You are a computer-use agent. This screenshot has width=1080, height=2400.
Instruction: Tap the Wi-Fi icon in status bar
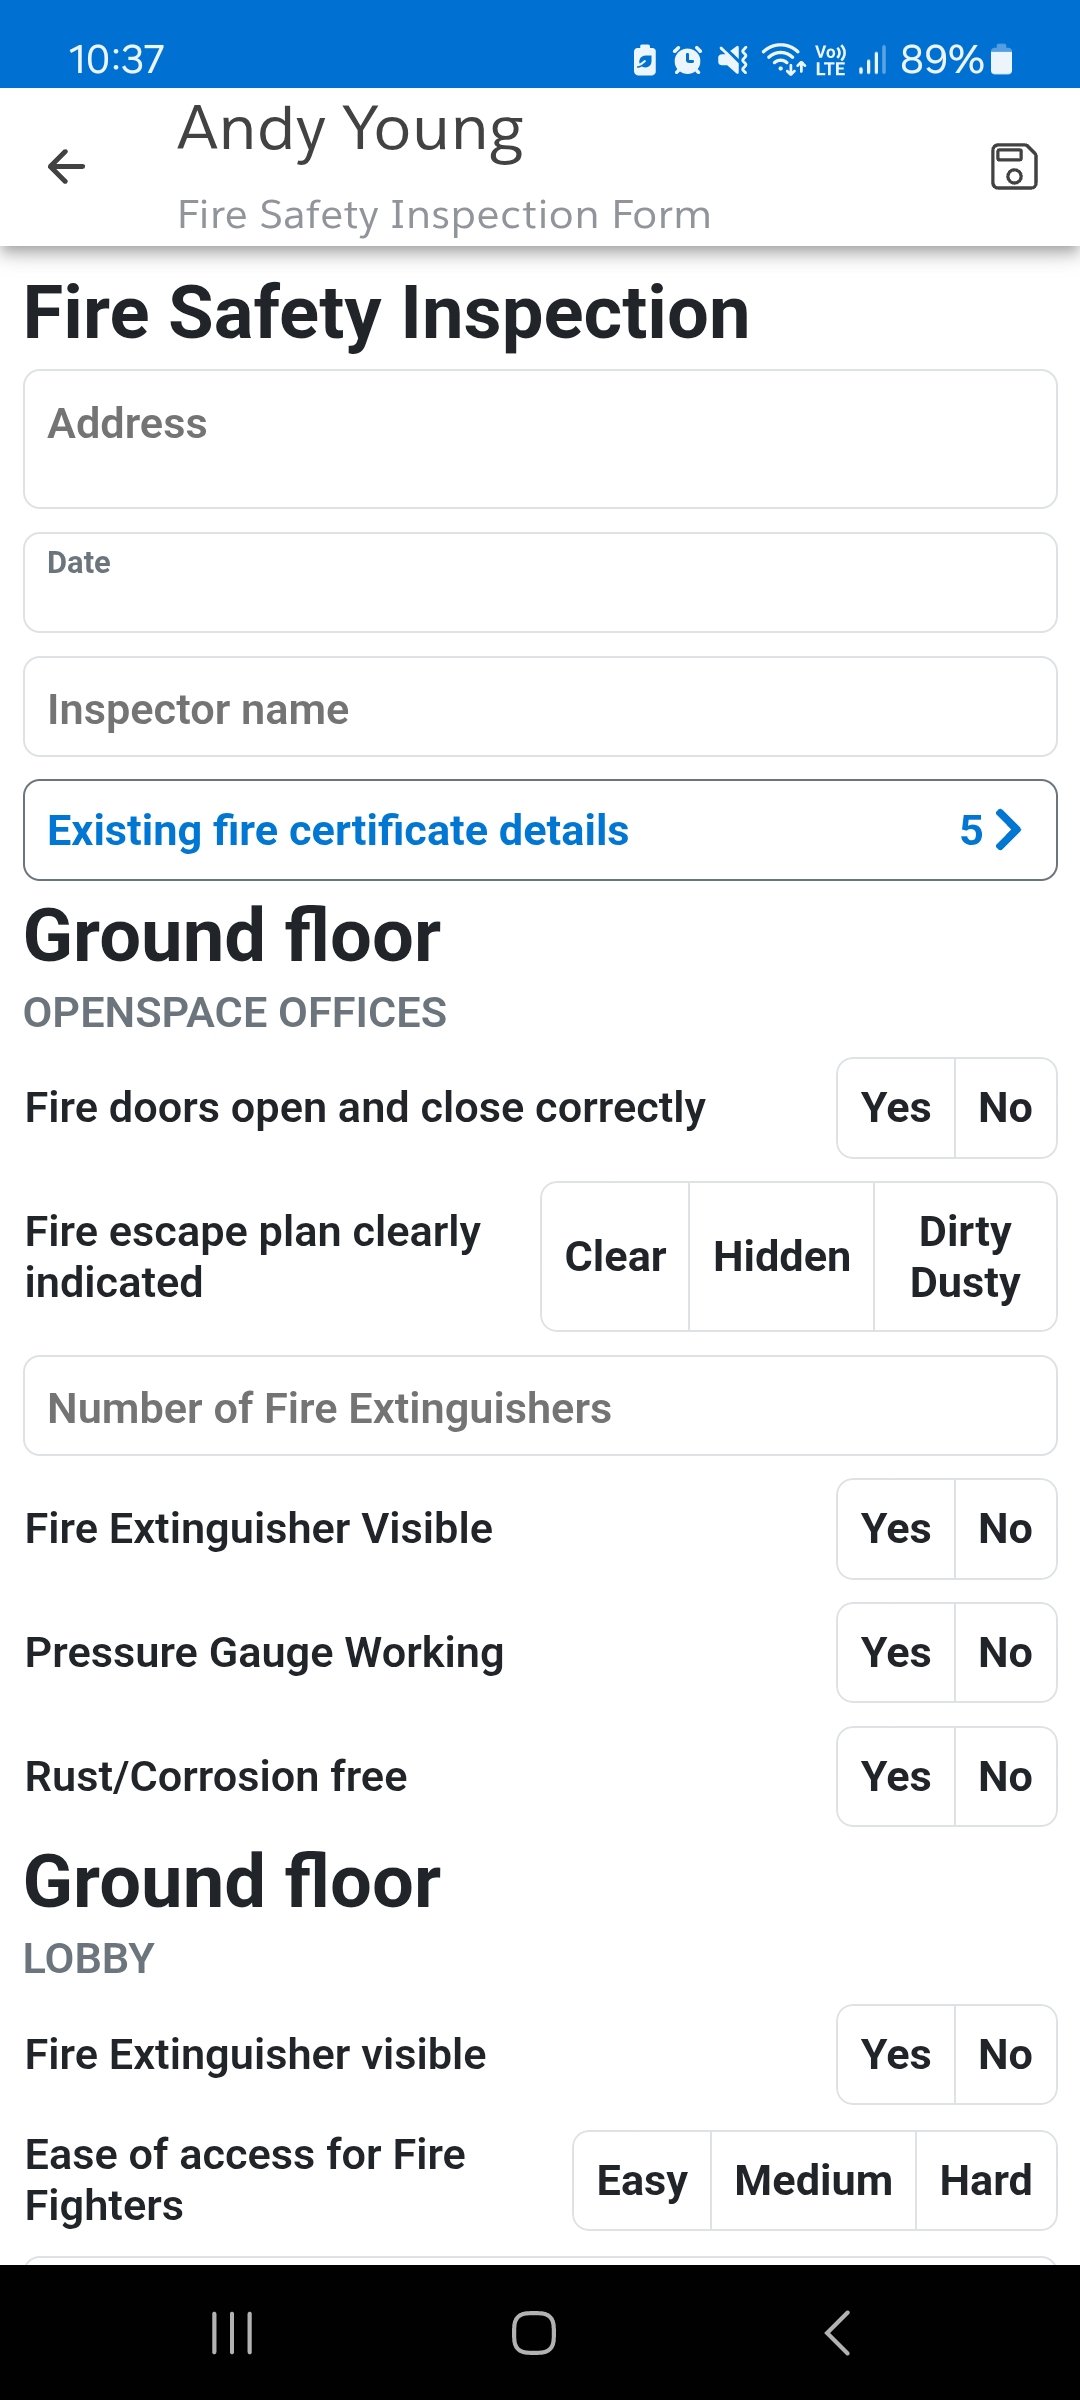pos(783,60)
